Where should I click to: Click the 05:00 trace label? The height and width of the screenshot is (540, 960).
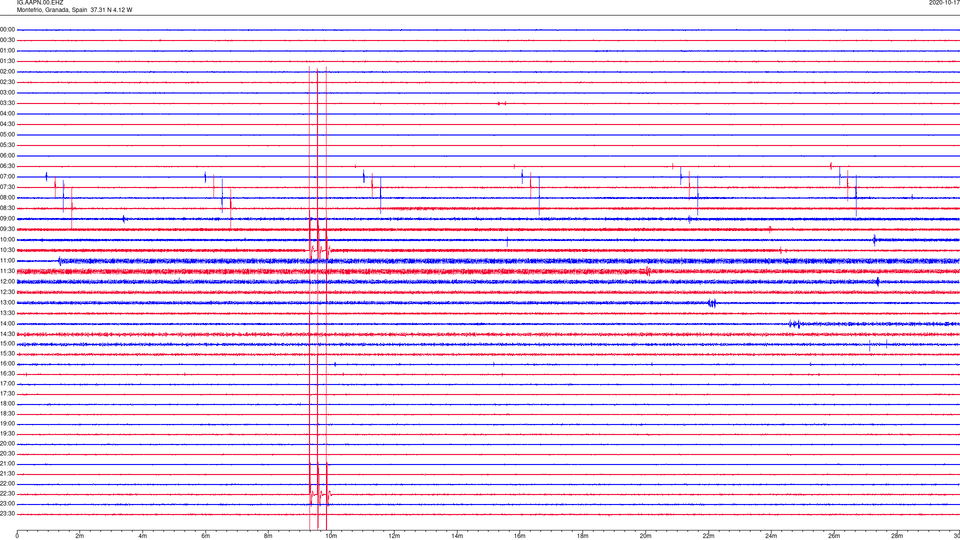click(x=7, y=134)
